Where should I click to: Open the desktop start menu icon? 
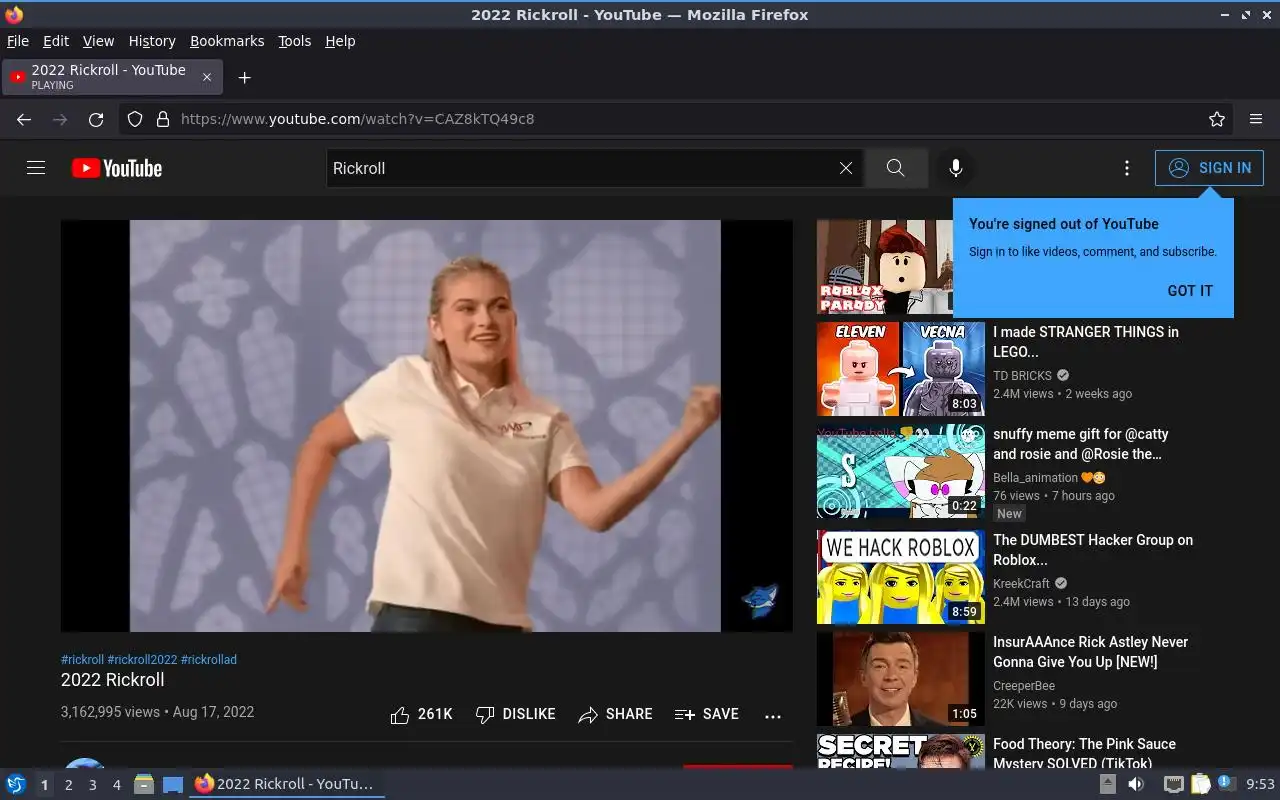tap(16, 784)
